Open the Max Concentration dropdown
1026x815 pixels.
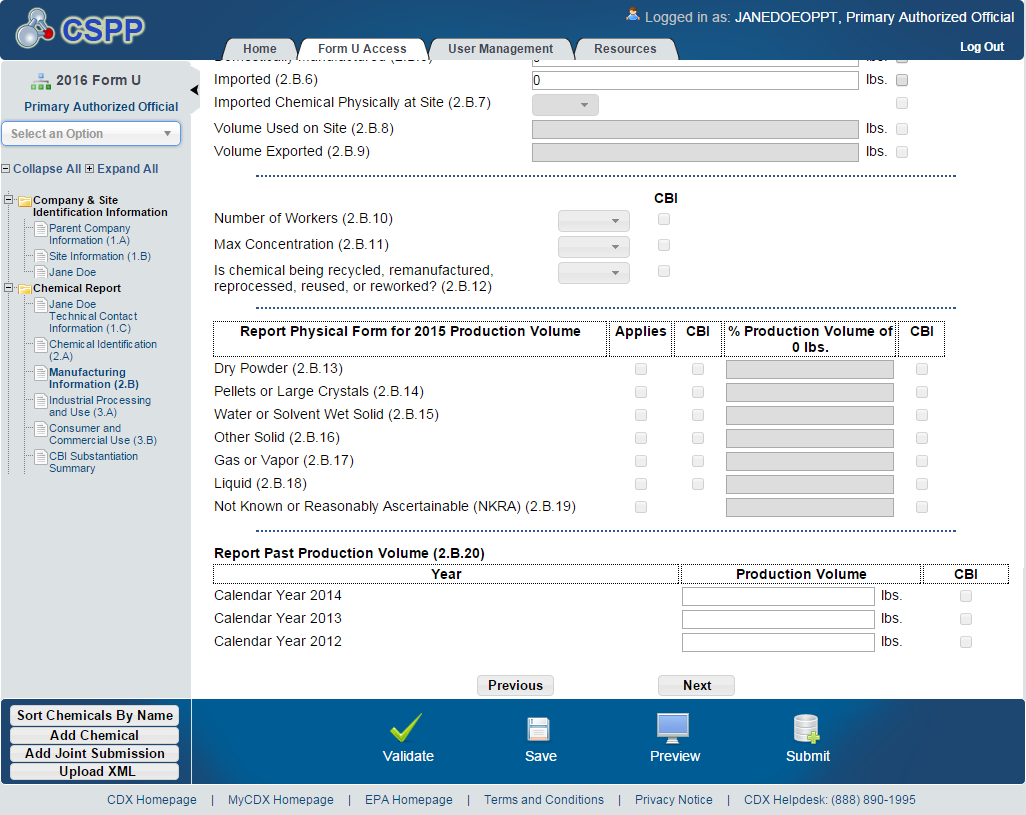pyautogui.click(x=594, y=246)
